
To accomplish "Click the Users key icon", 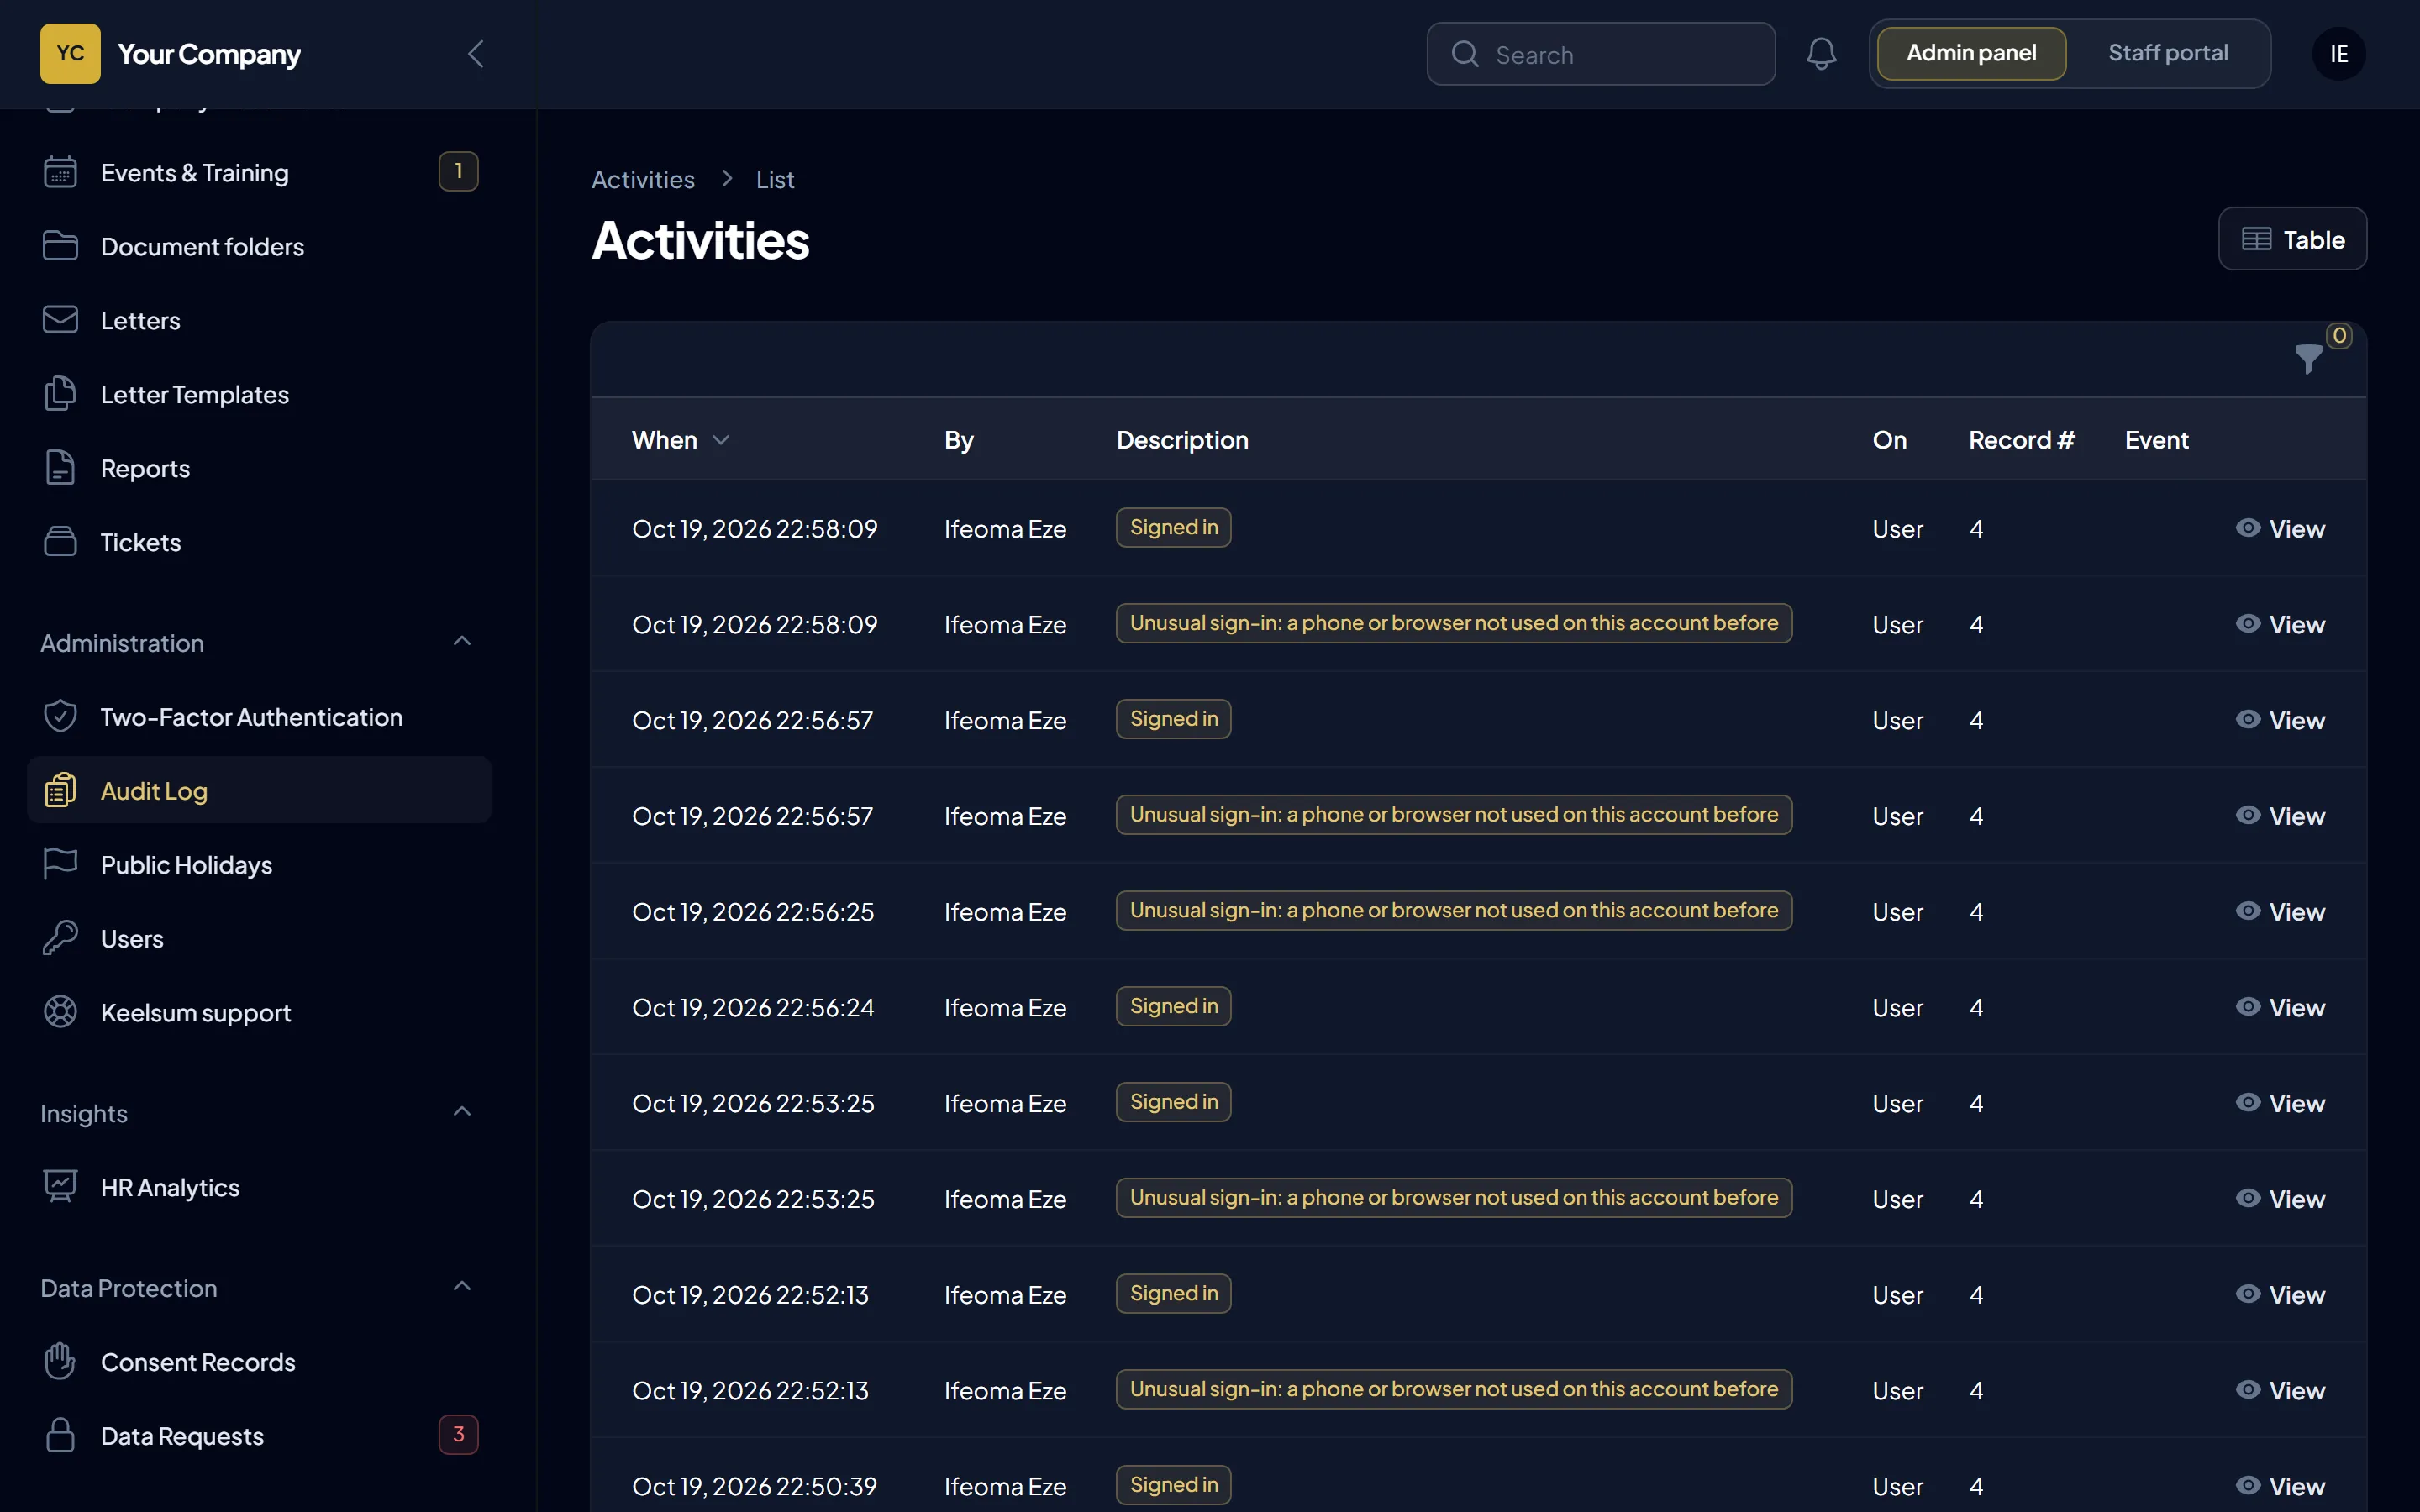I will [x=60, y=938].
